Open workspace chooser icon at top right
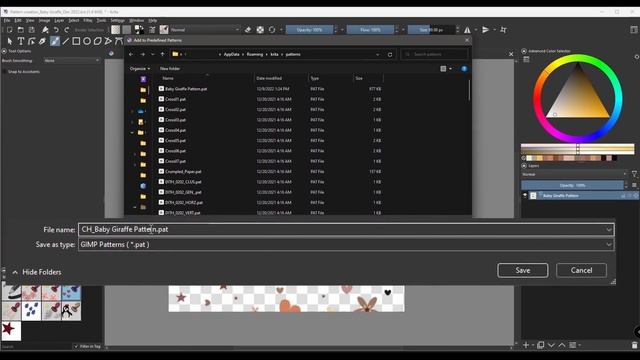 point(634,29)
